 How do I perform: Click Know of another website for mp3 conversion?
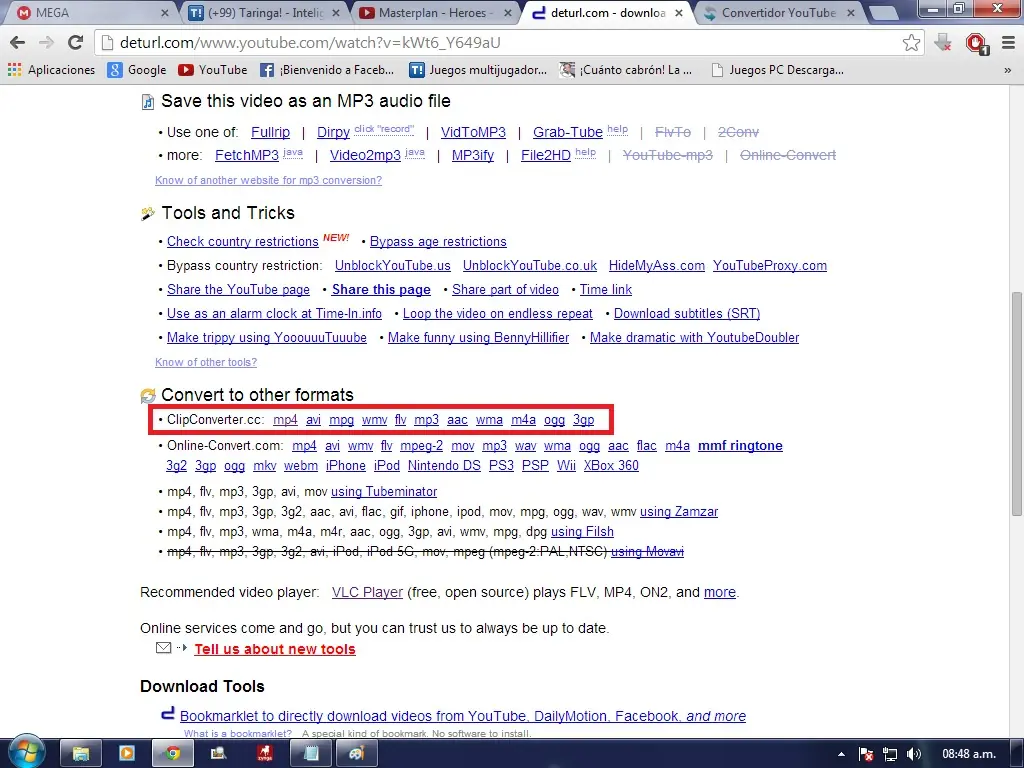point(268,180)
